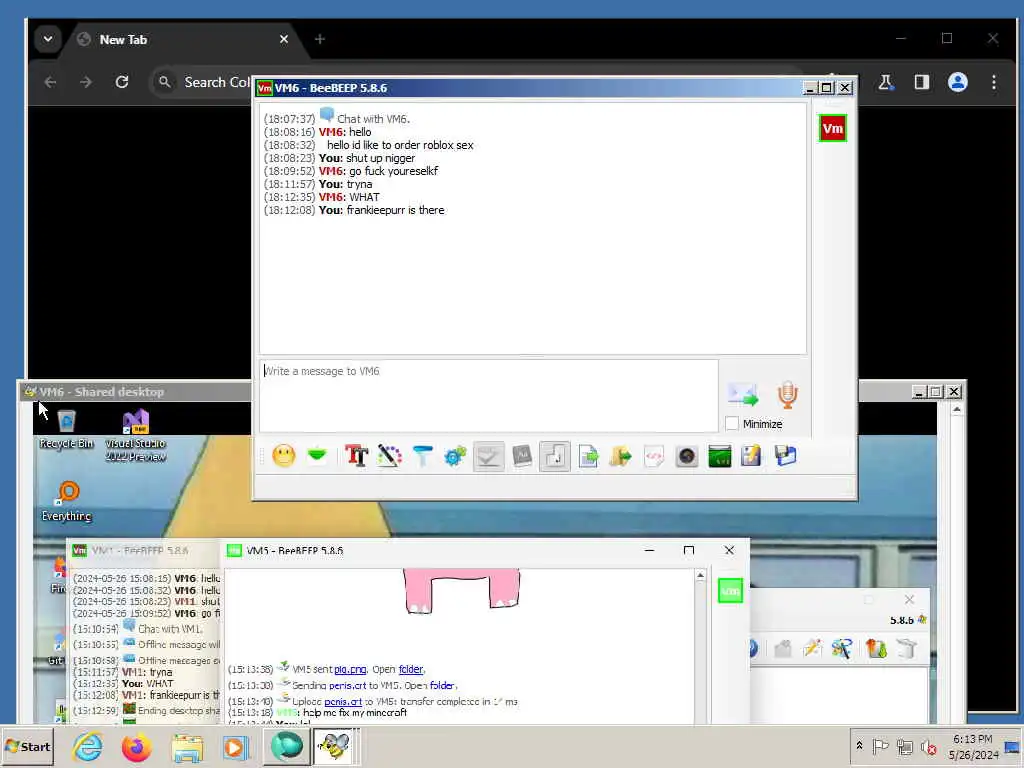The height and width of the screenshot is (768, 1024).
Task: Open the emoticons picker in VM6 chat
Action: (283, 456)
